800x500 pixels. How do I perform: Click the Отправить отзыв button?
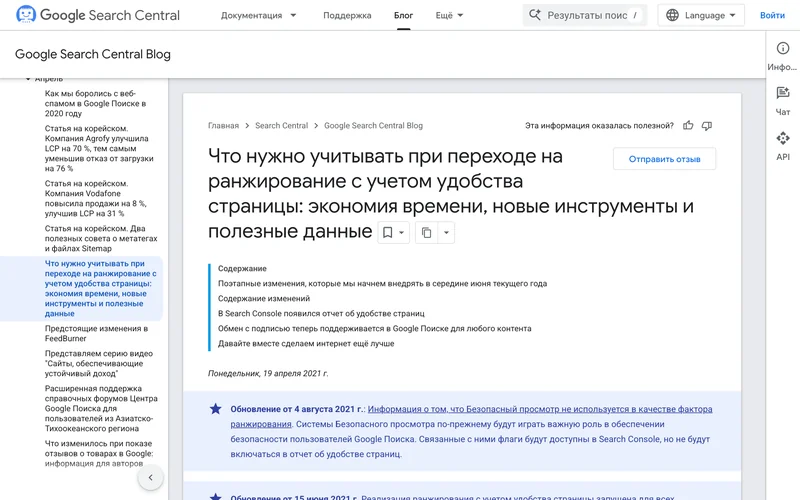664,159
